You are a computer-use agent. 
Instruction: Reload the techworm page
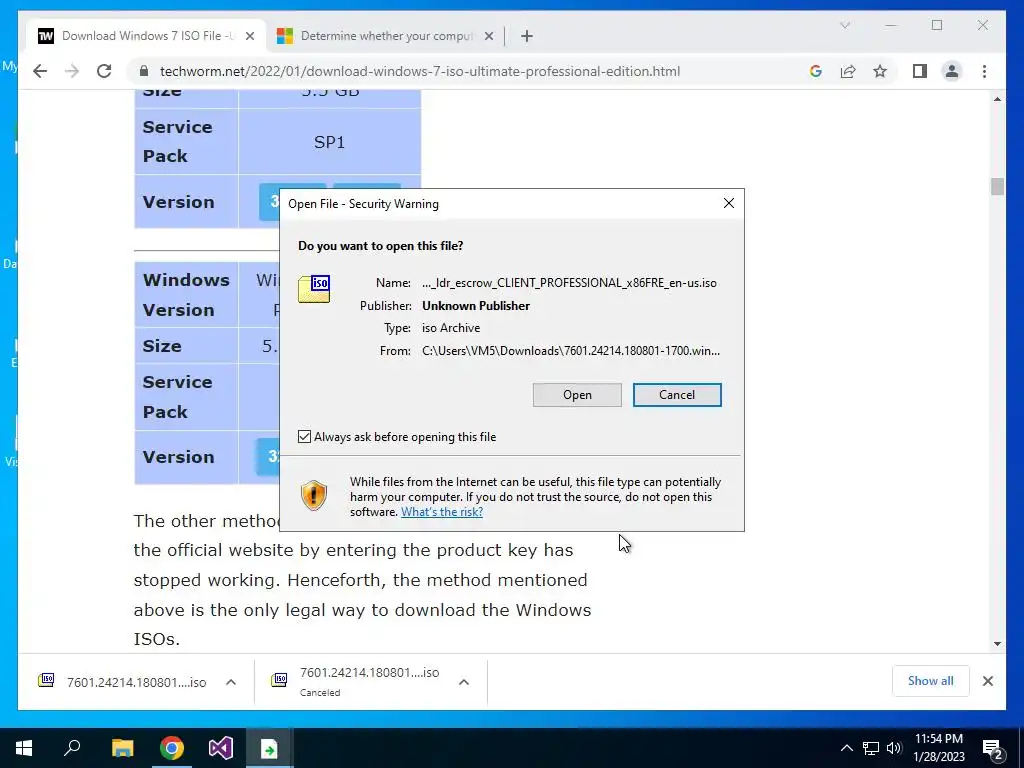point(104,71)
